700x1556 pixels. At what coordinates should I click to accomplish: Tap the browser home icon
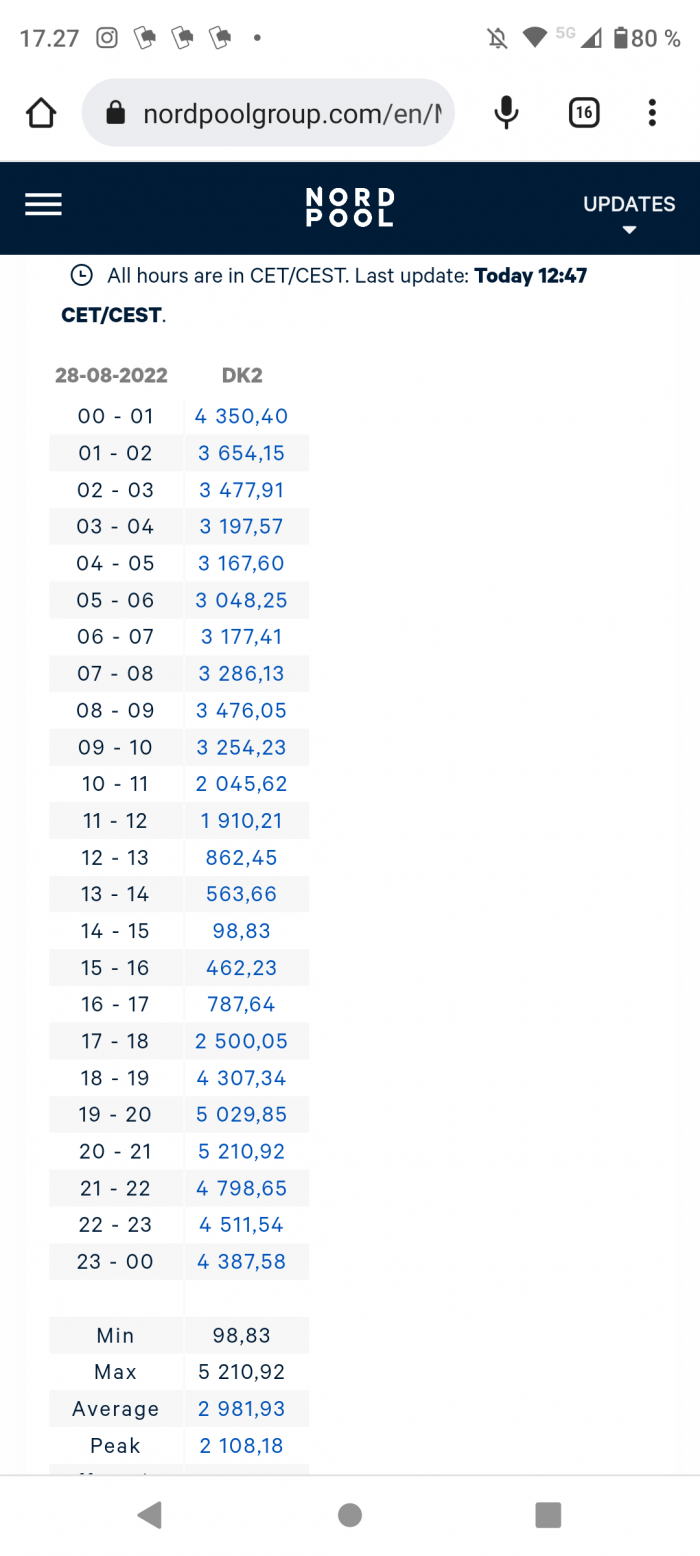pos(41,113)
